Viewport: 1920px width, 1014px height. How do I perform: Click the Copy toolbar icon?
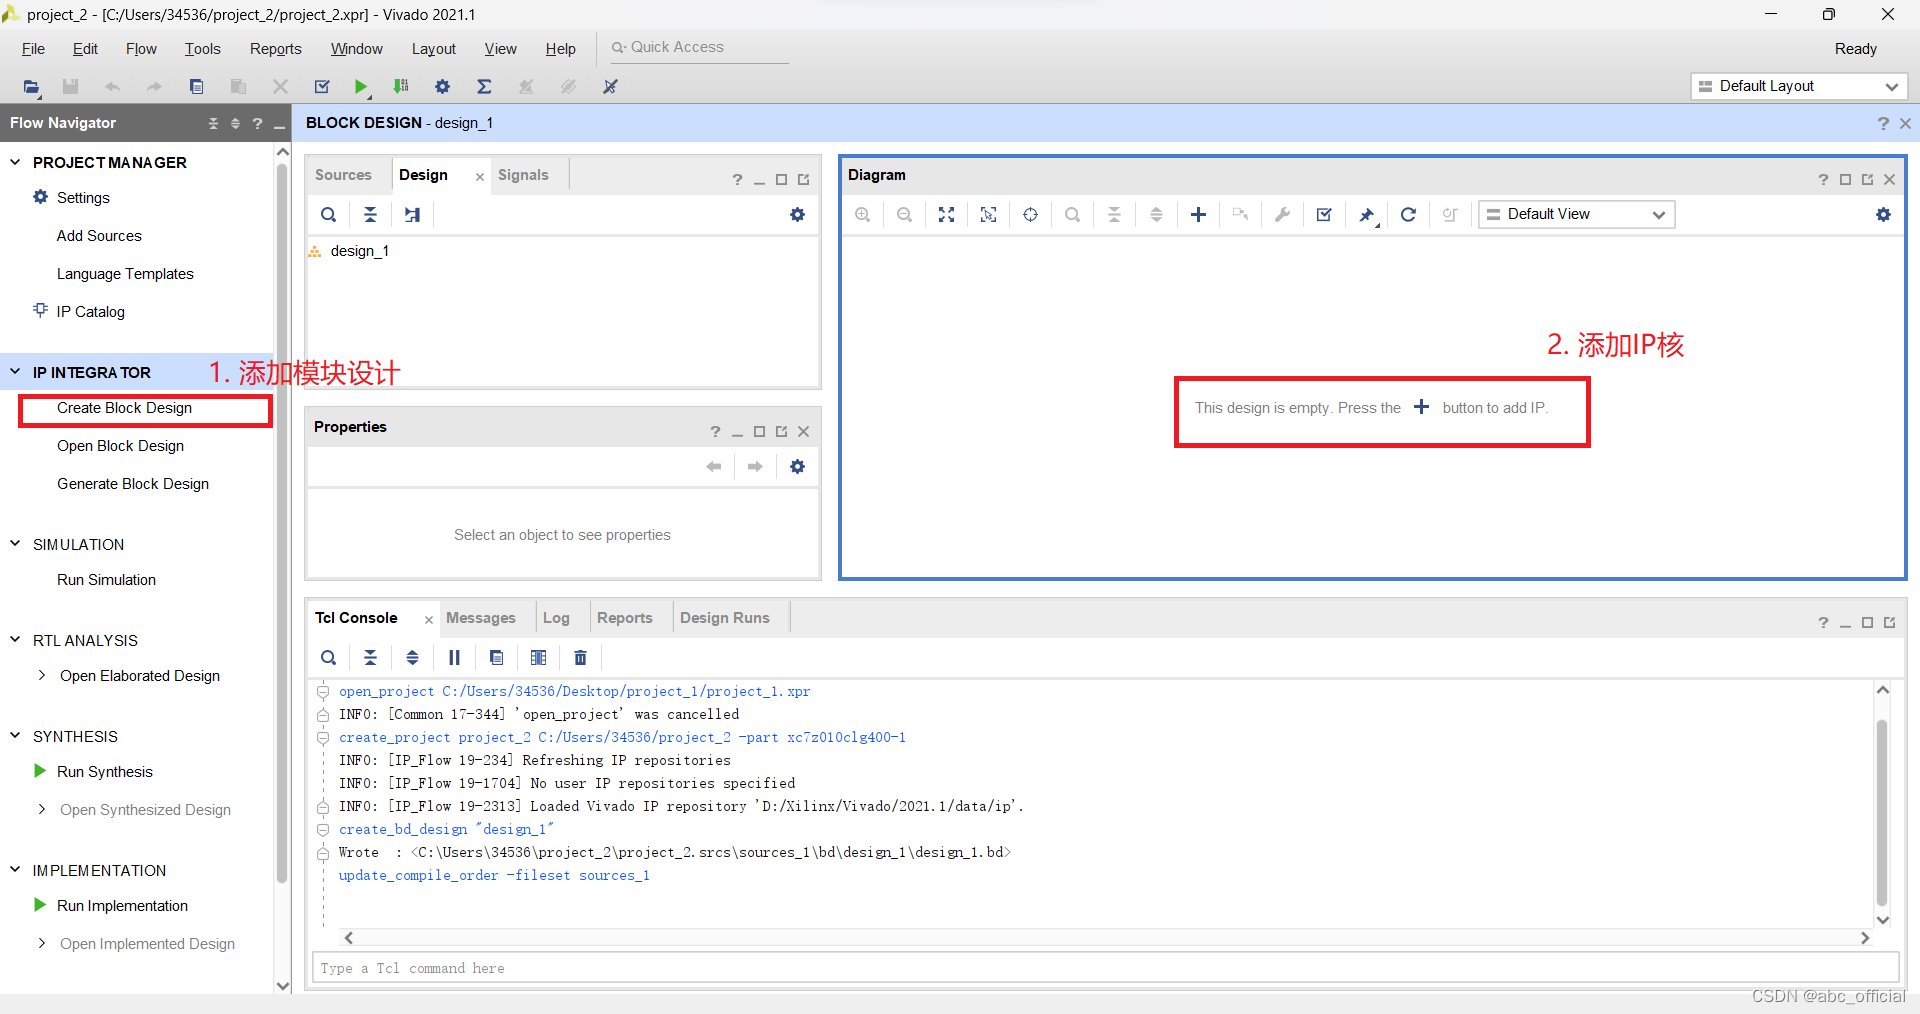tap(196, 87)
